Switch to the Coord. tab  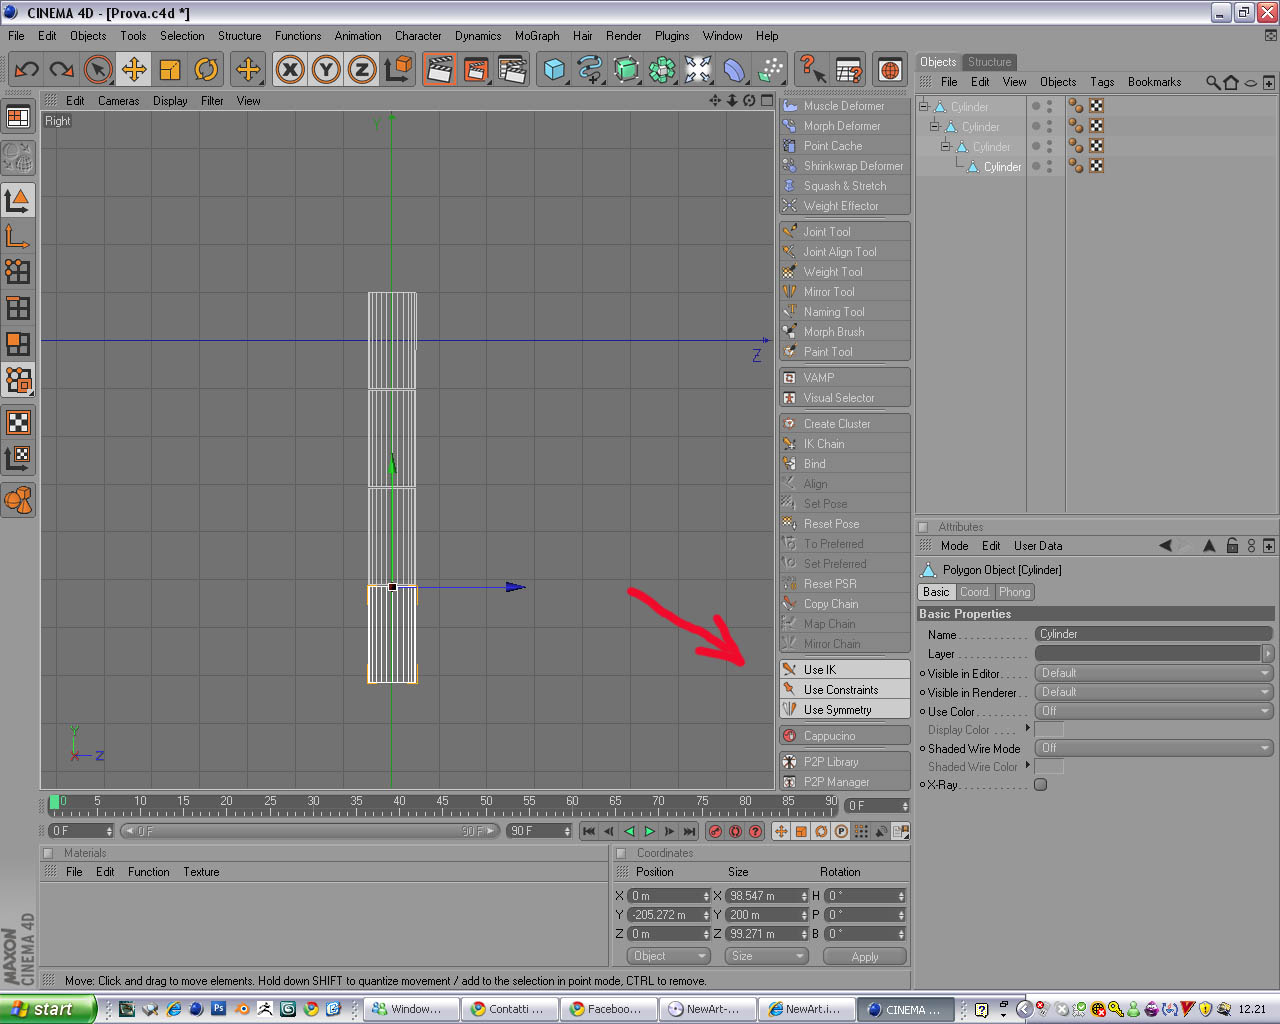pyautogui.click(x=975, y=592)
